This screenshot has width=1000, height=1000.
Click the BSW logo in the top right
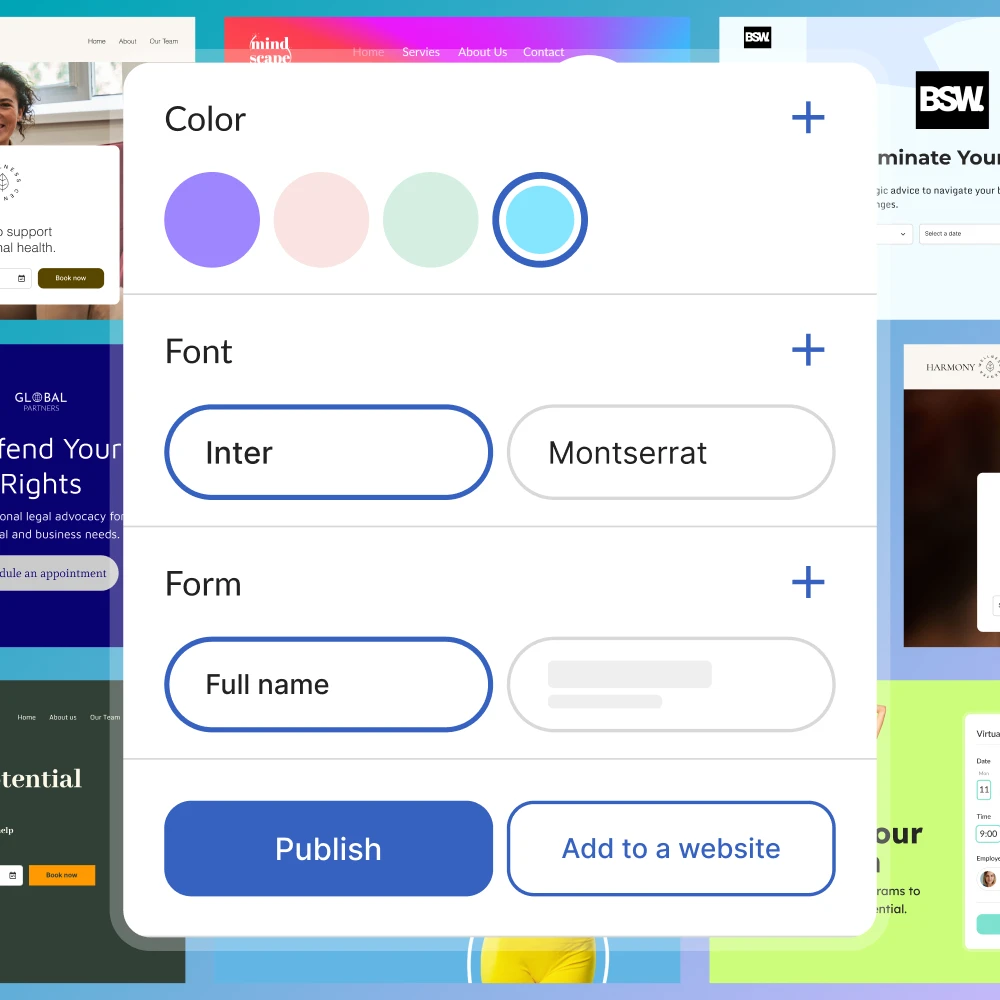pos(951,100)
